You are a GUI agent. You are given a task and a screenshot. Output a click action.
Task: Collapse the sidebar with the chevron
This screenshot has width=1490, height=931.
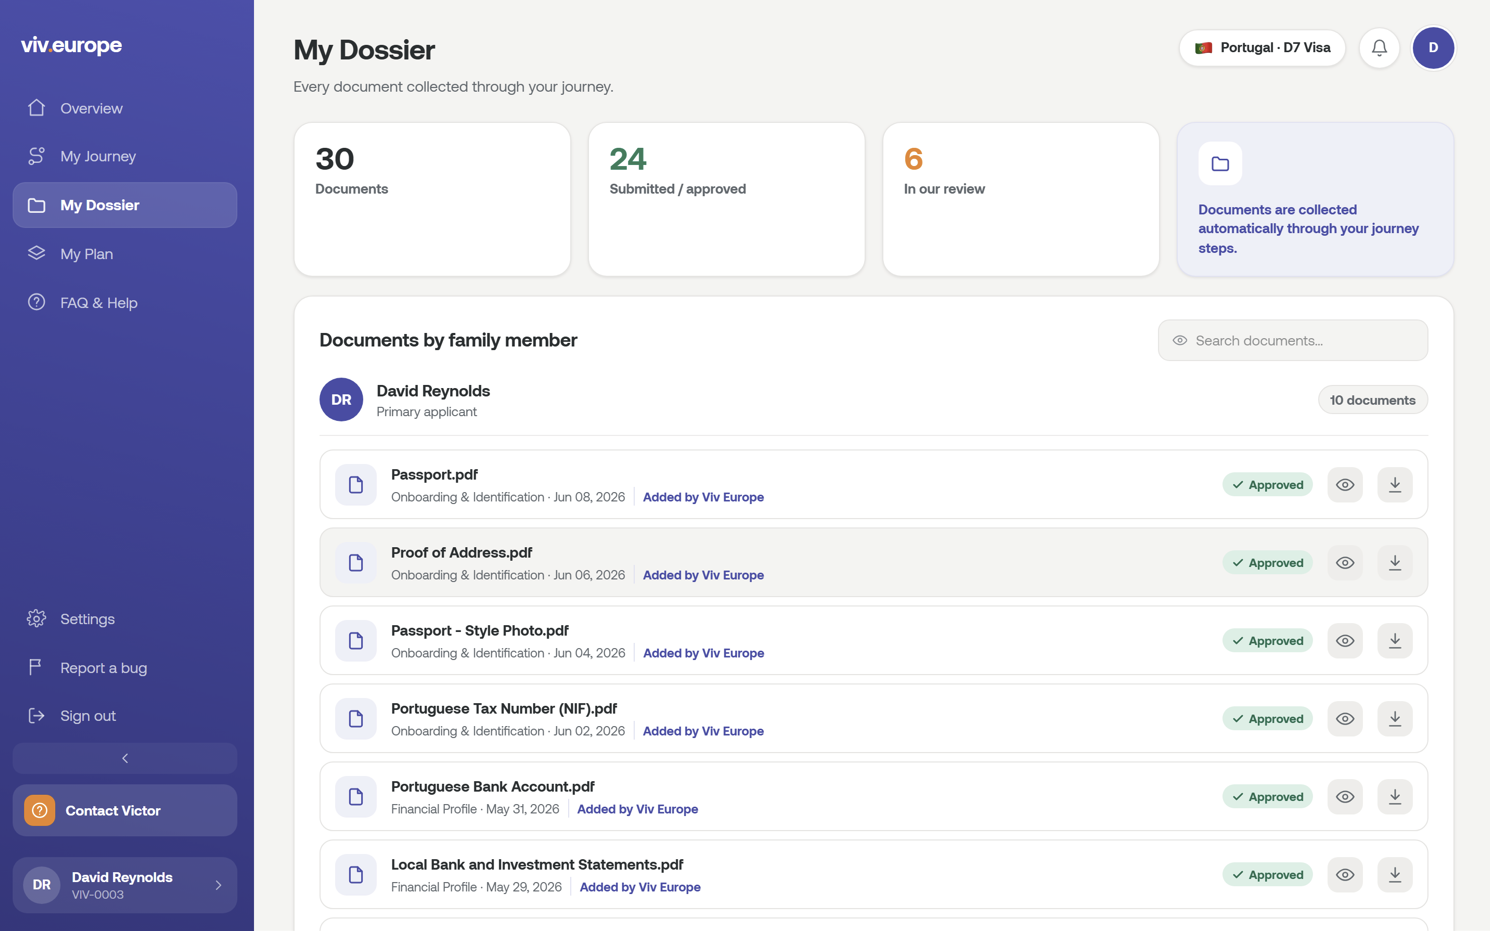pos(125,759)
